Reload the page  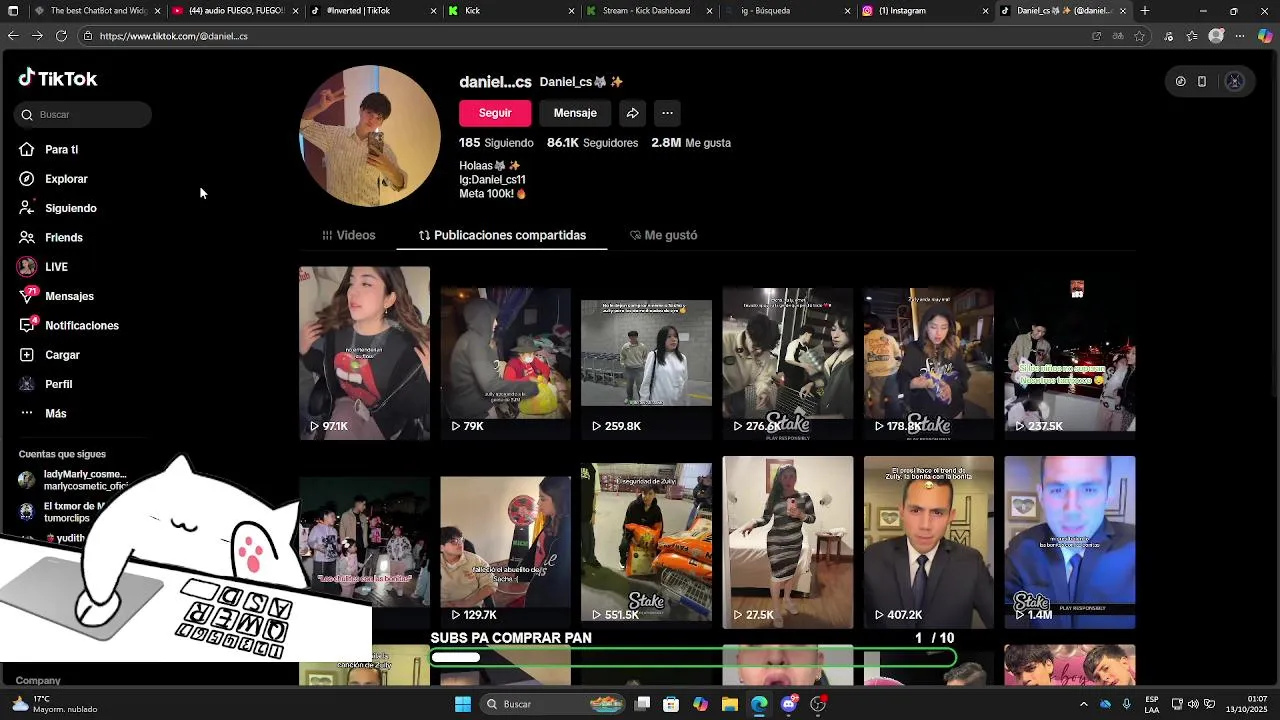point(61,36)
